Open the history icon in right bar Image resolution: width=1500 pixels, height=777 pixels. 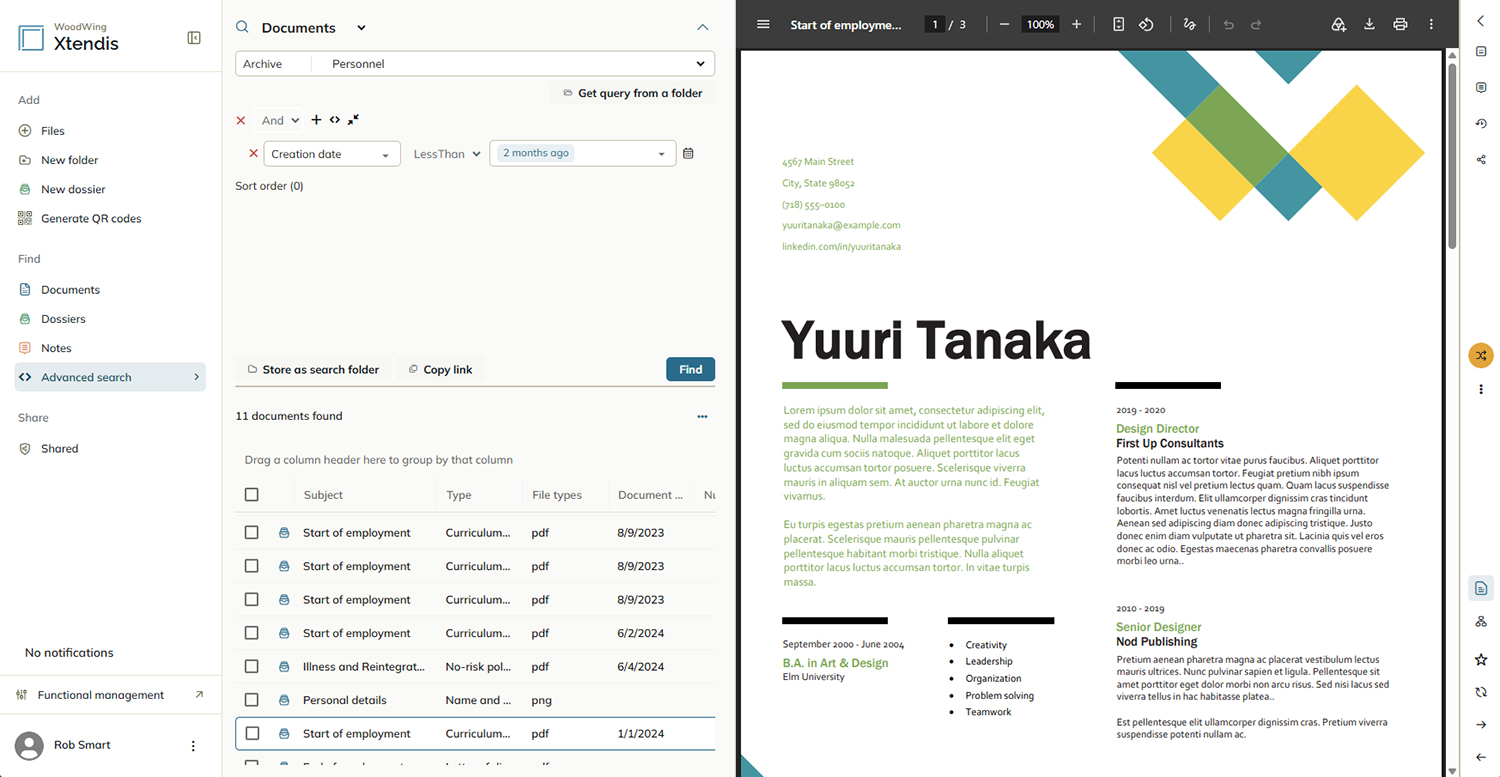pos(1481,123)
